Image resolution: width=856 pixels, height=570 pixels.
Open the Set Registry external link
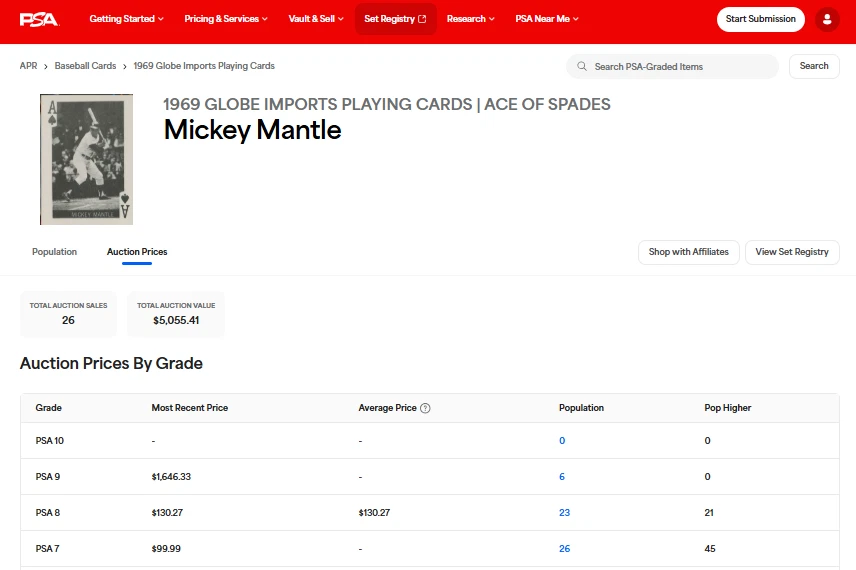pyautogui.click(x=395, y=19)
